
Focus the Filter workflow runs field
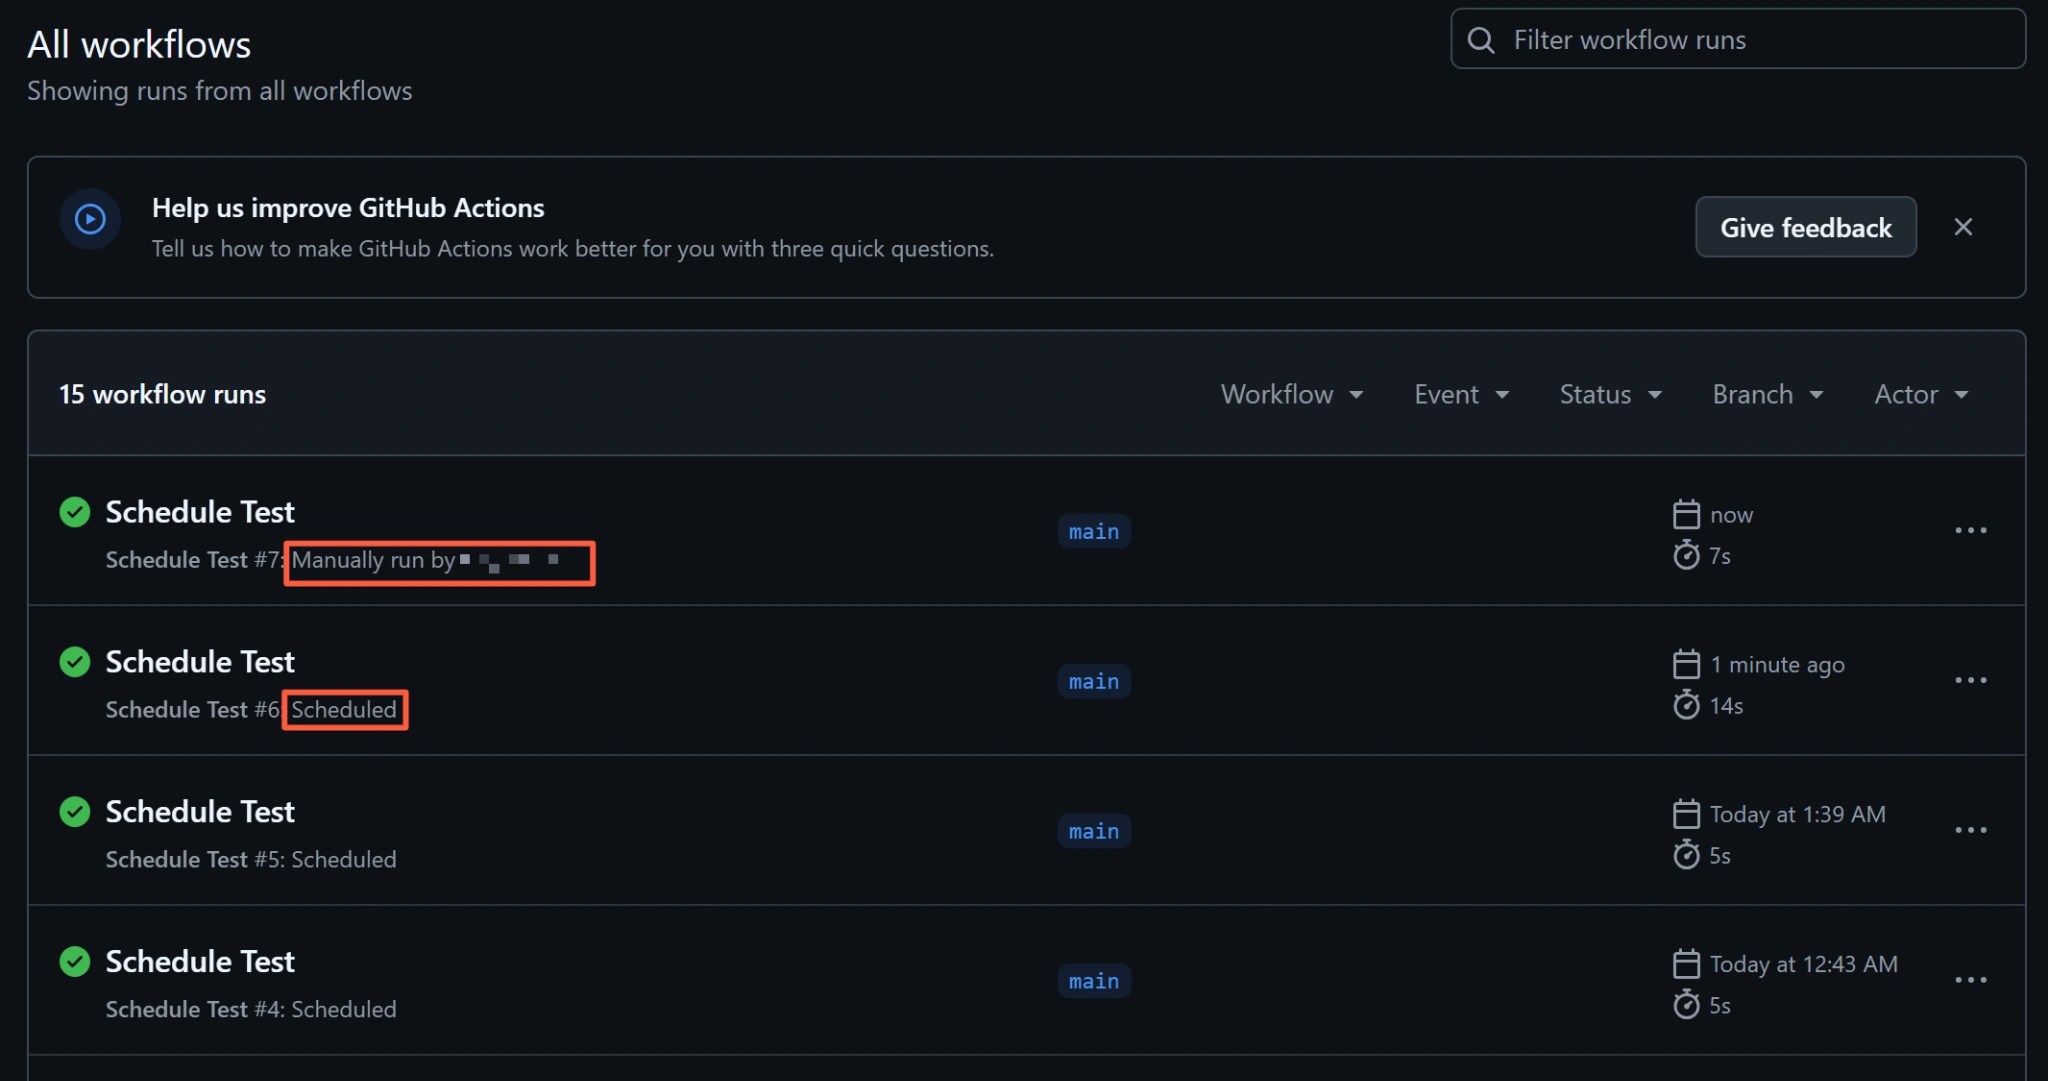click(1738, 39)
